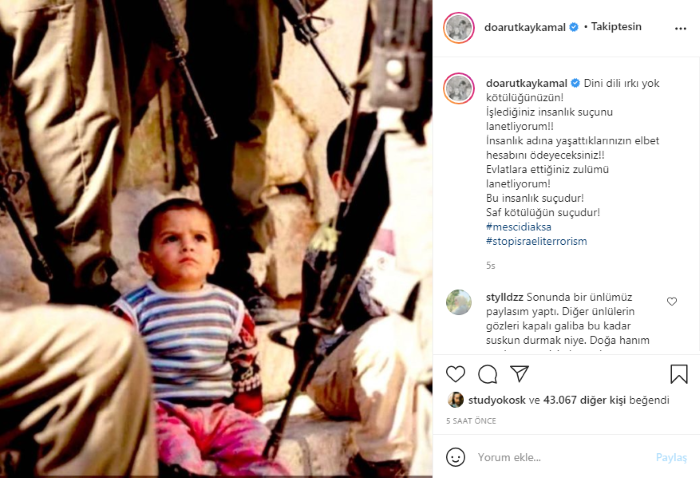Open the three-dot more options menu
Image resolution: width=700 pixels, height=478 pixels.
pyautogui.click(x=680, y=28)
